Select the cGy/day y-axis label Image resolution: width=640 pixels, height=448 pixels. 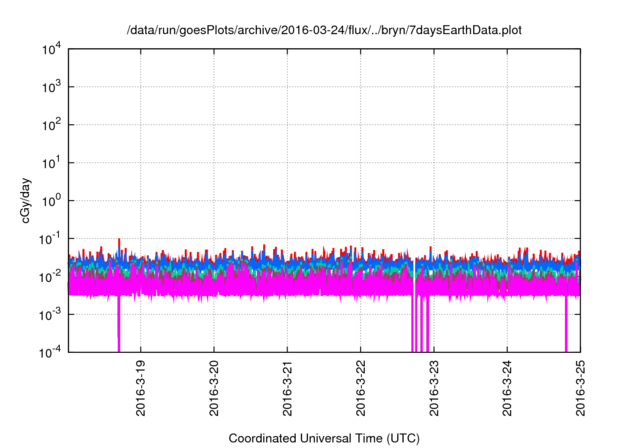click(x=25, y=200)
